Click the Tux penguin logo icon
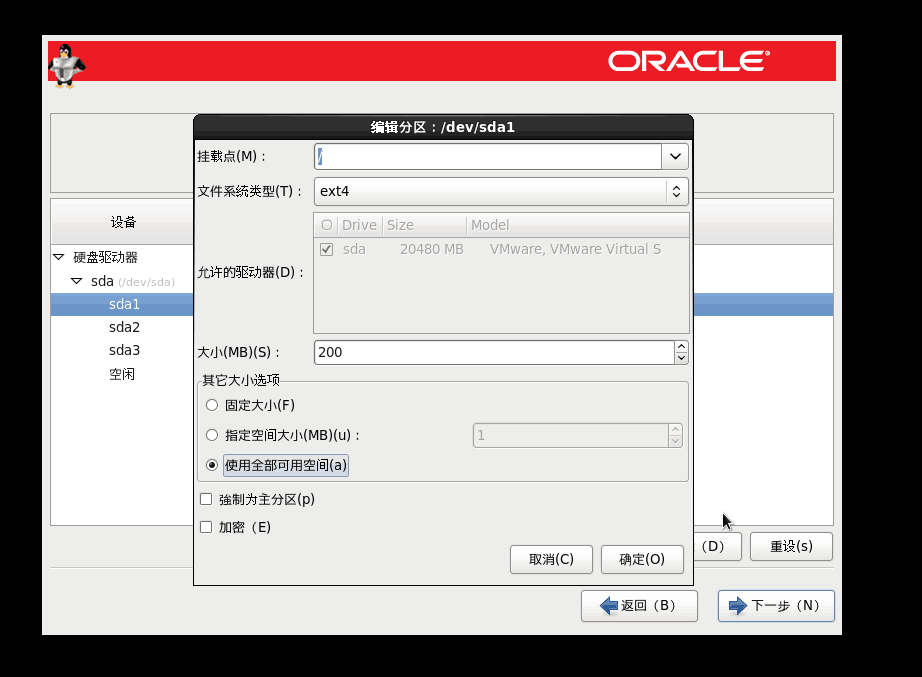The height and width of the screenshot is (677, 922). coord(67,65)
